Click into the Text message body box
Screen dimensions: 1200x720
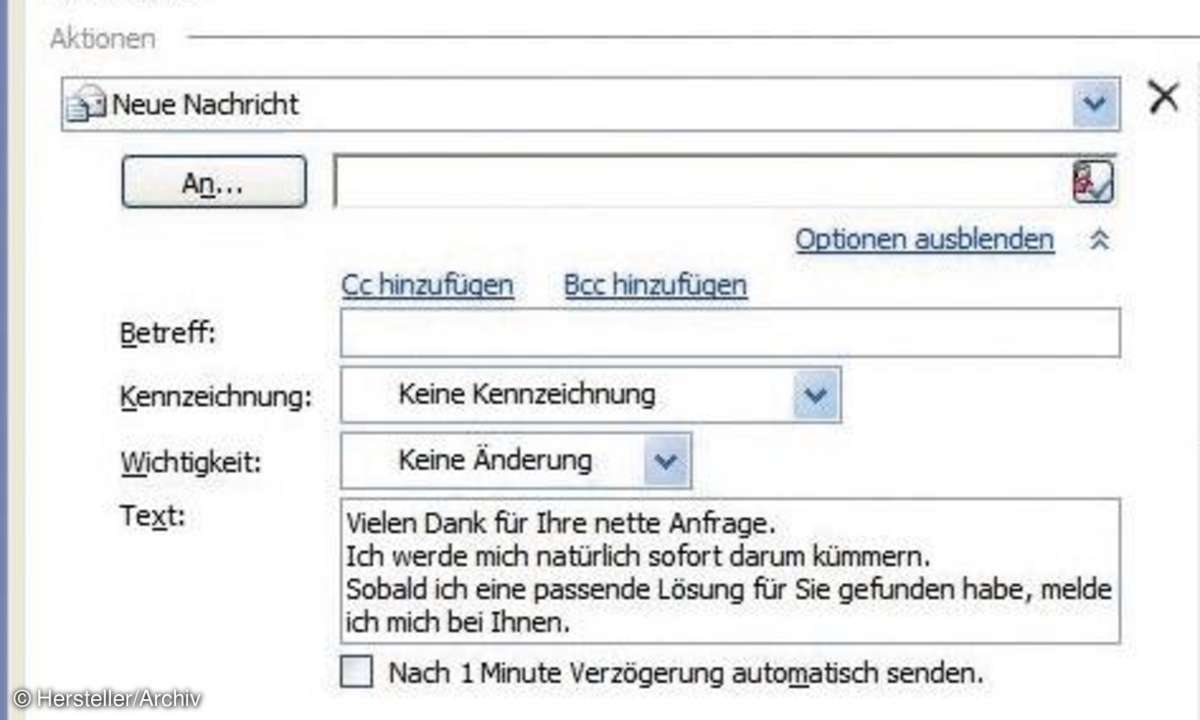730,571
